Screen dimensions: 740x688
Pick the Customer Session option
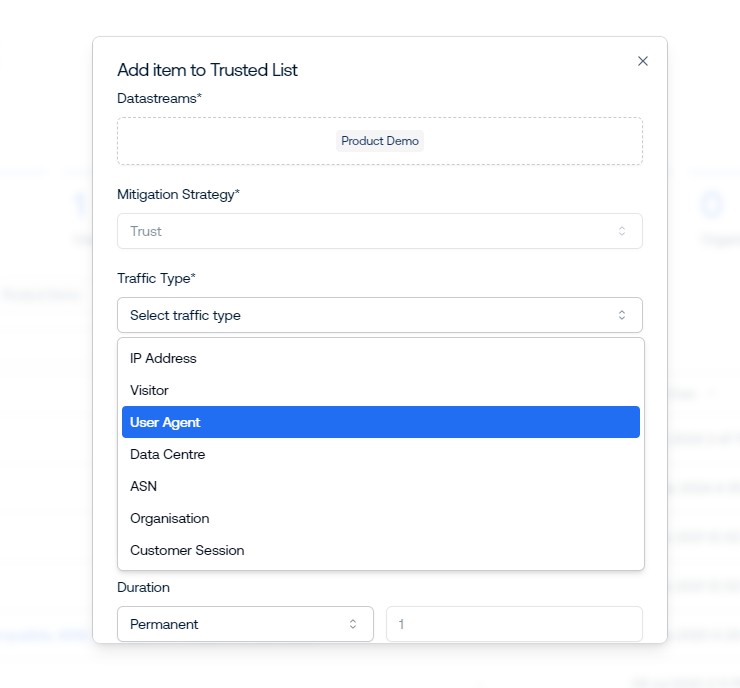187,550
